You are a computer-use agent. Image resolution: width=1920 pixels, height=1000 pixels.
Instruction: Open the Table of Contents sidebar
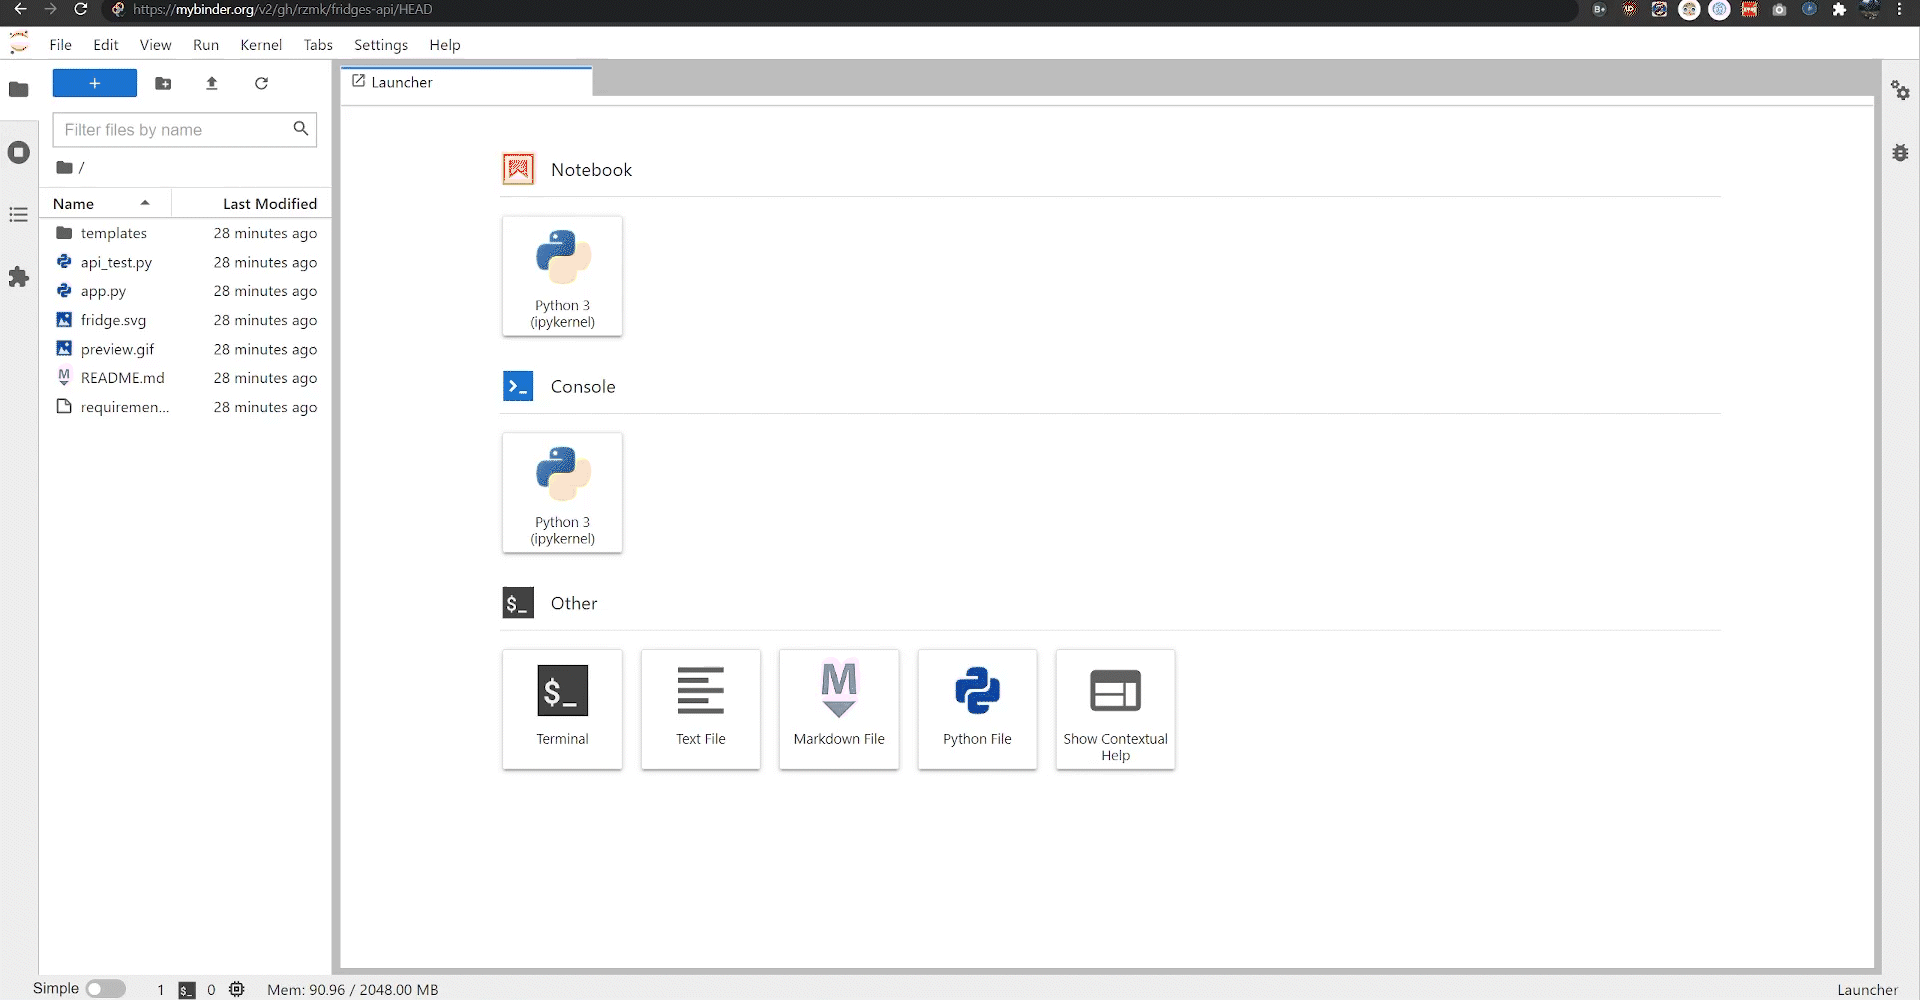click(x=18, y=215)
